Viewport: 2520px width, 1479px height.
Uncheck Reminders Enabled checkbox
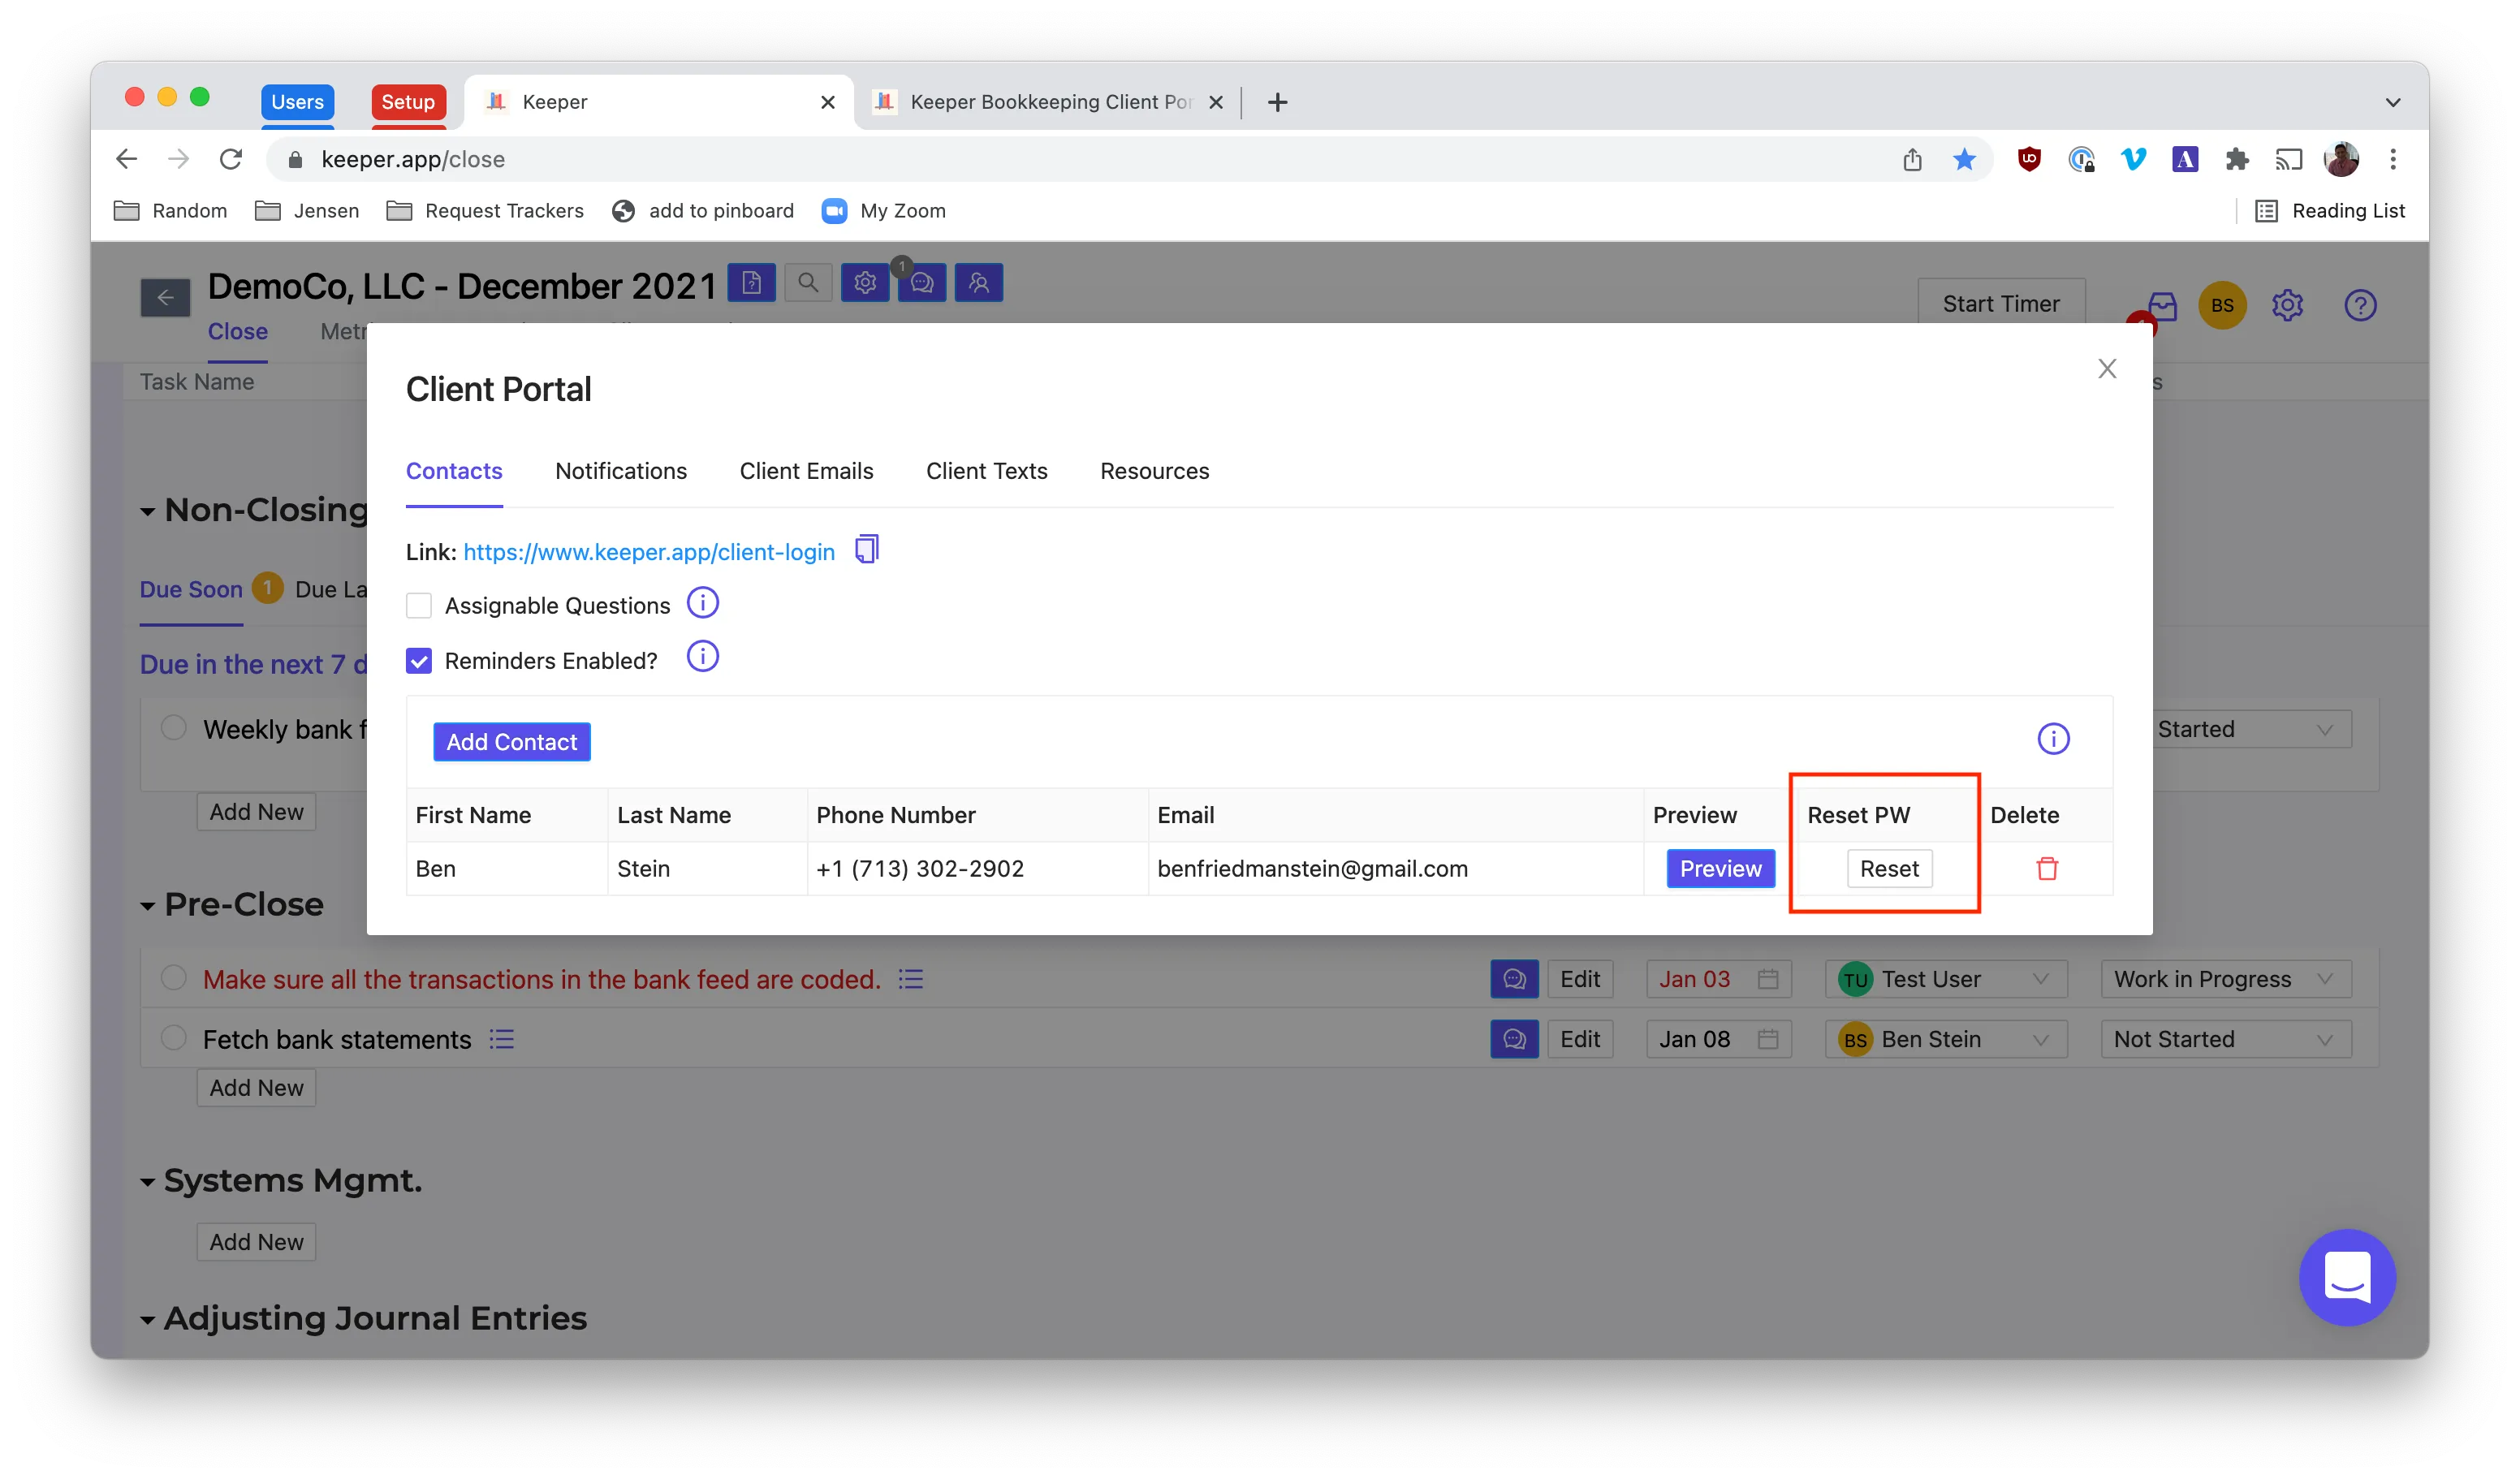[x=419, y=661]
